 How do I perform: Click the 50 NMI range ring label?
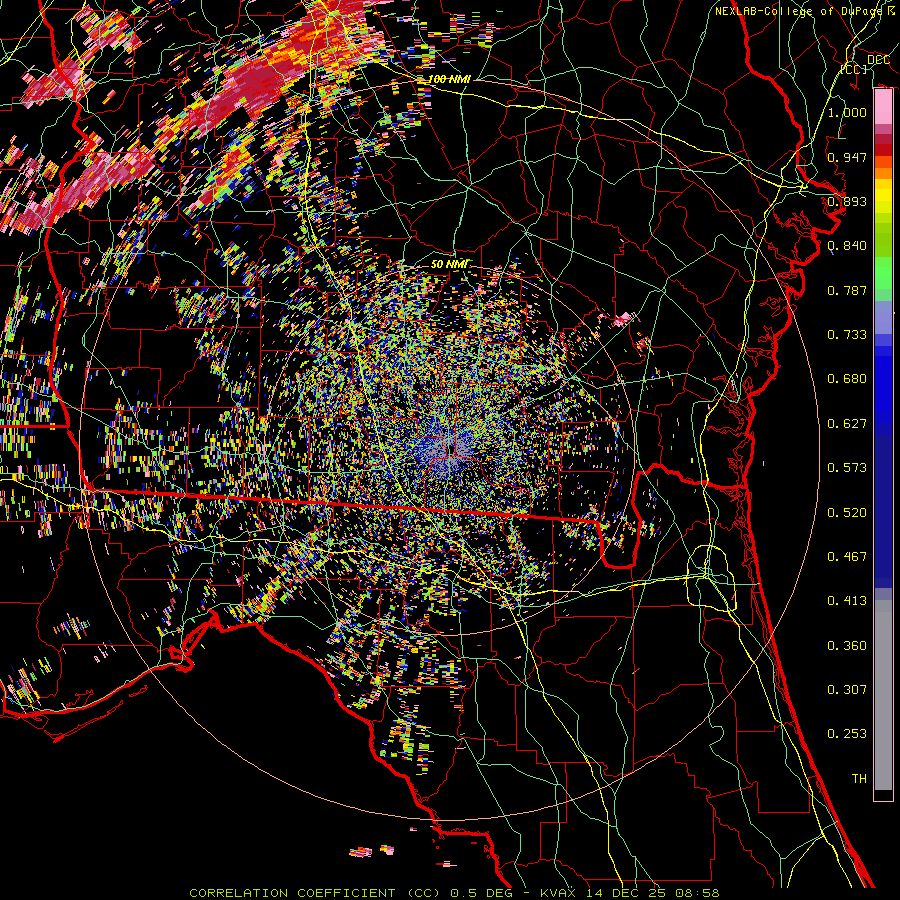pos(449,263)
